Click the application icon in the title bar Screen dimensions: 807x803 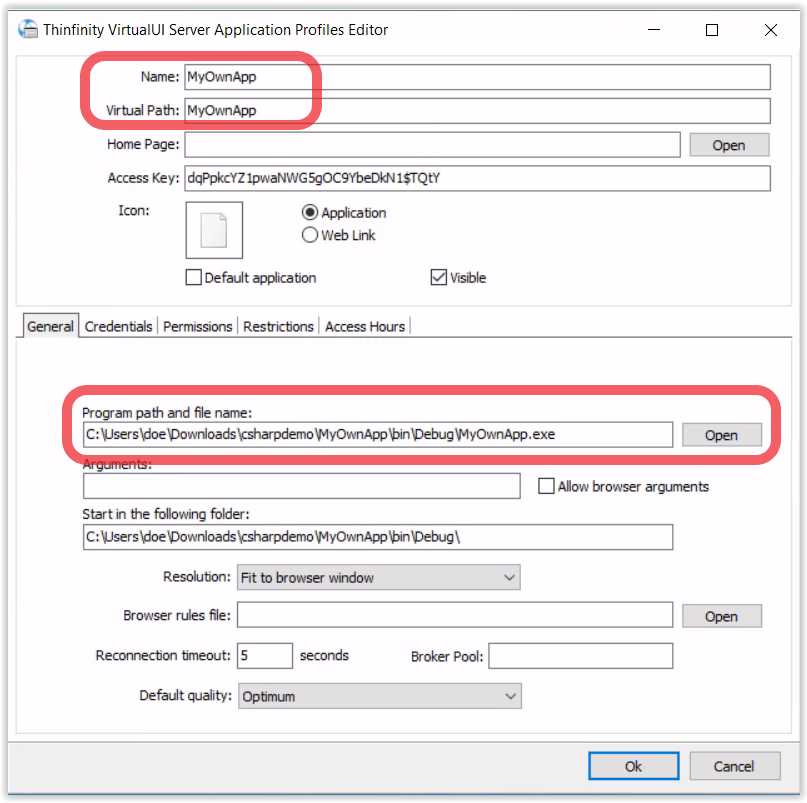pyautogui.click(x=28, y=29)
